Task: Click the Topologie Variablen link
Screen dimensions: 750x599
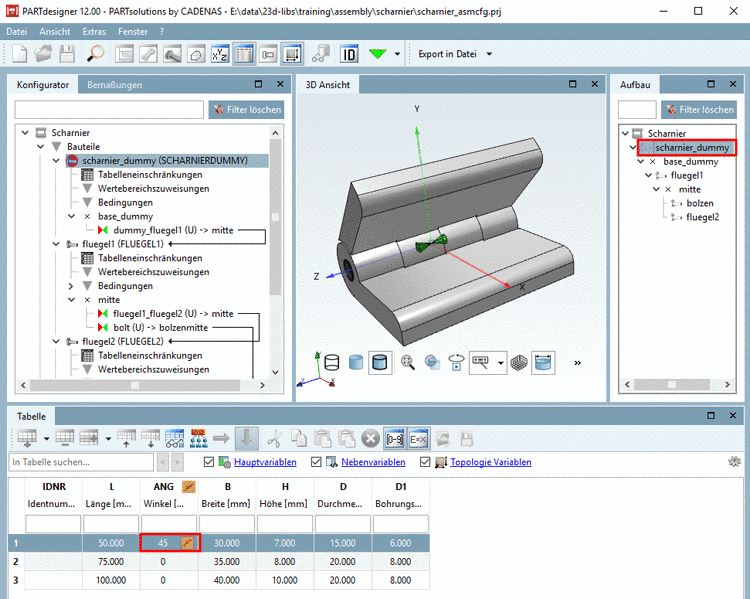Action: pyautogui.click(x=491, y=462)
